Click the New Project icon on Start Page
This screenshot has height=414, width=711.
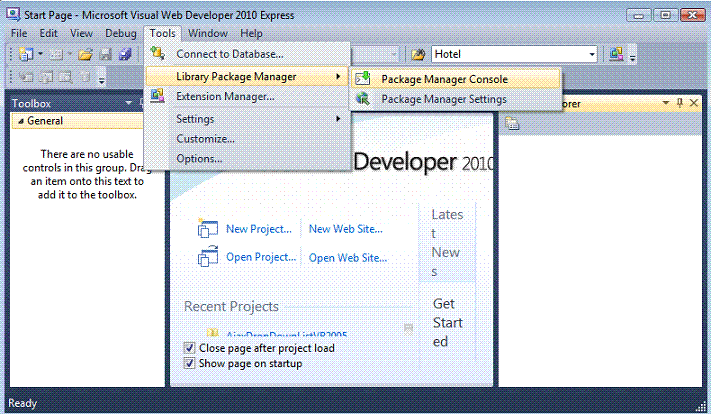207,228
